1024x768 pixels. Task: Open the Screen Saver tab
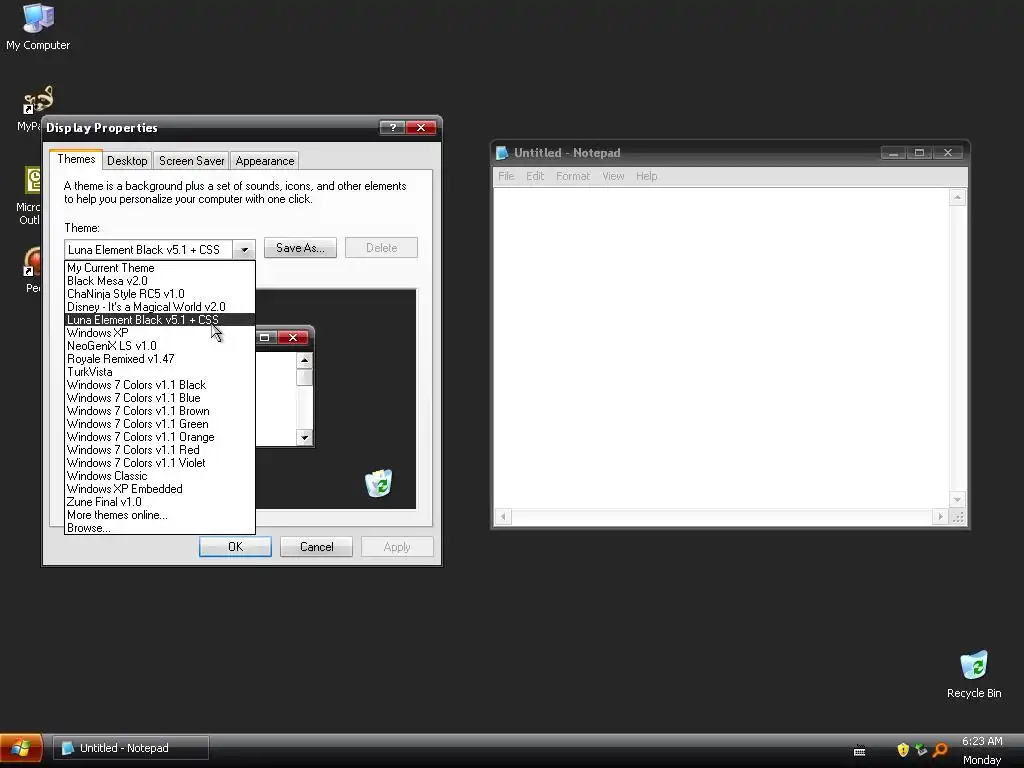[191, 161]
